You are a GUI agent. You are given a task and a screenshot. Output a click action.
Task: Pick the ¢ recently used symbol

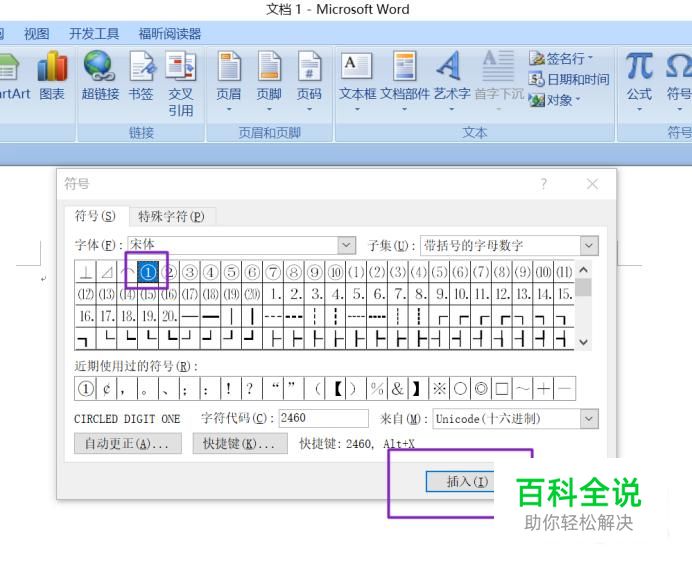point(106,389)
